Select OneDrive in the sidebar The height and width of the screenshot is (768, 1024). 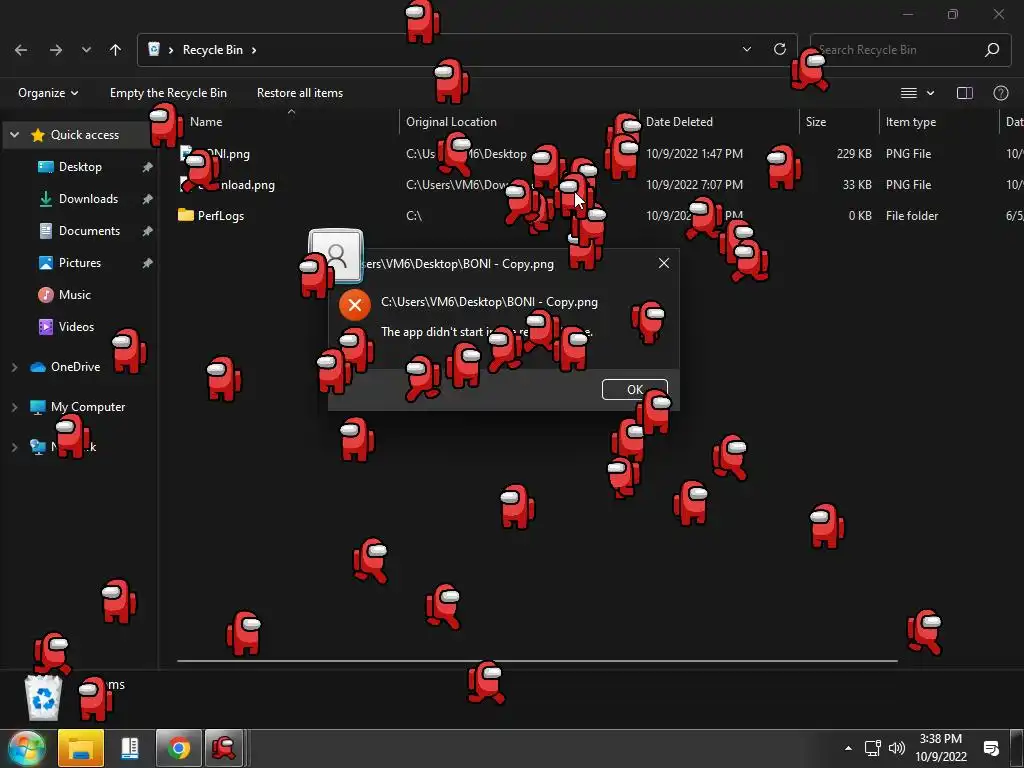76,367
